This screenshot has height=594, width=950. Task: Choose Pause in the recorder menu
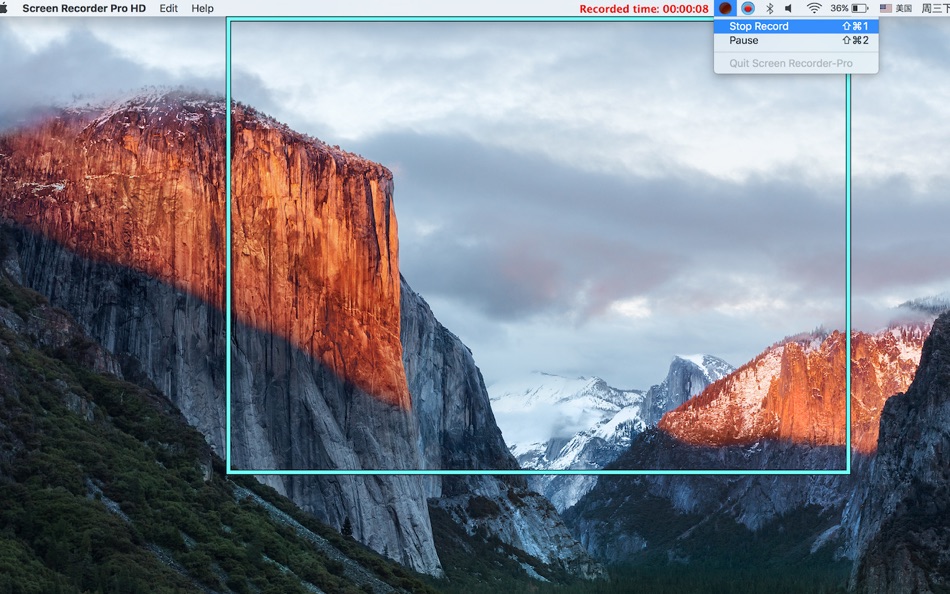click(796, 41)
